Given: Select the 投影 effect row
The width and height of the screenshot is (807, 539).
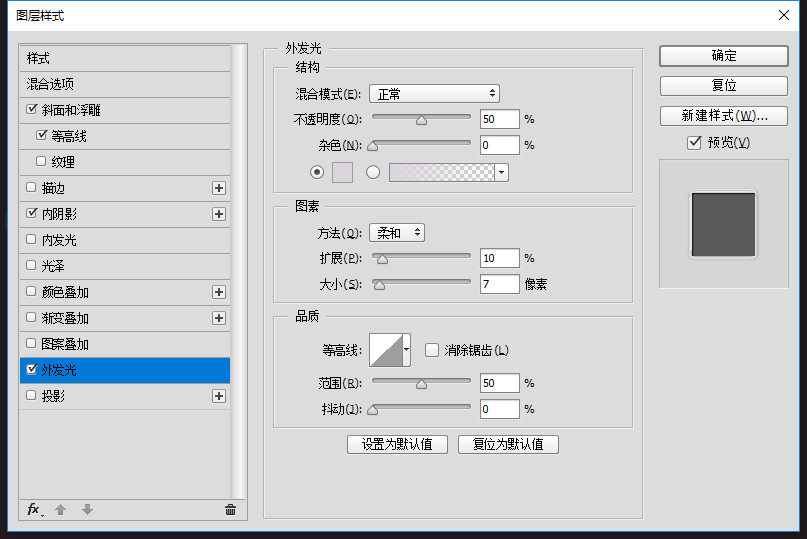Looking at the screenshot, I should click(125, 396).
